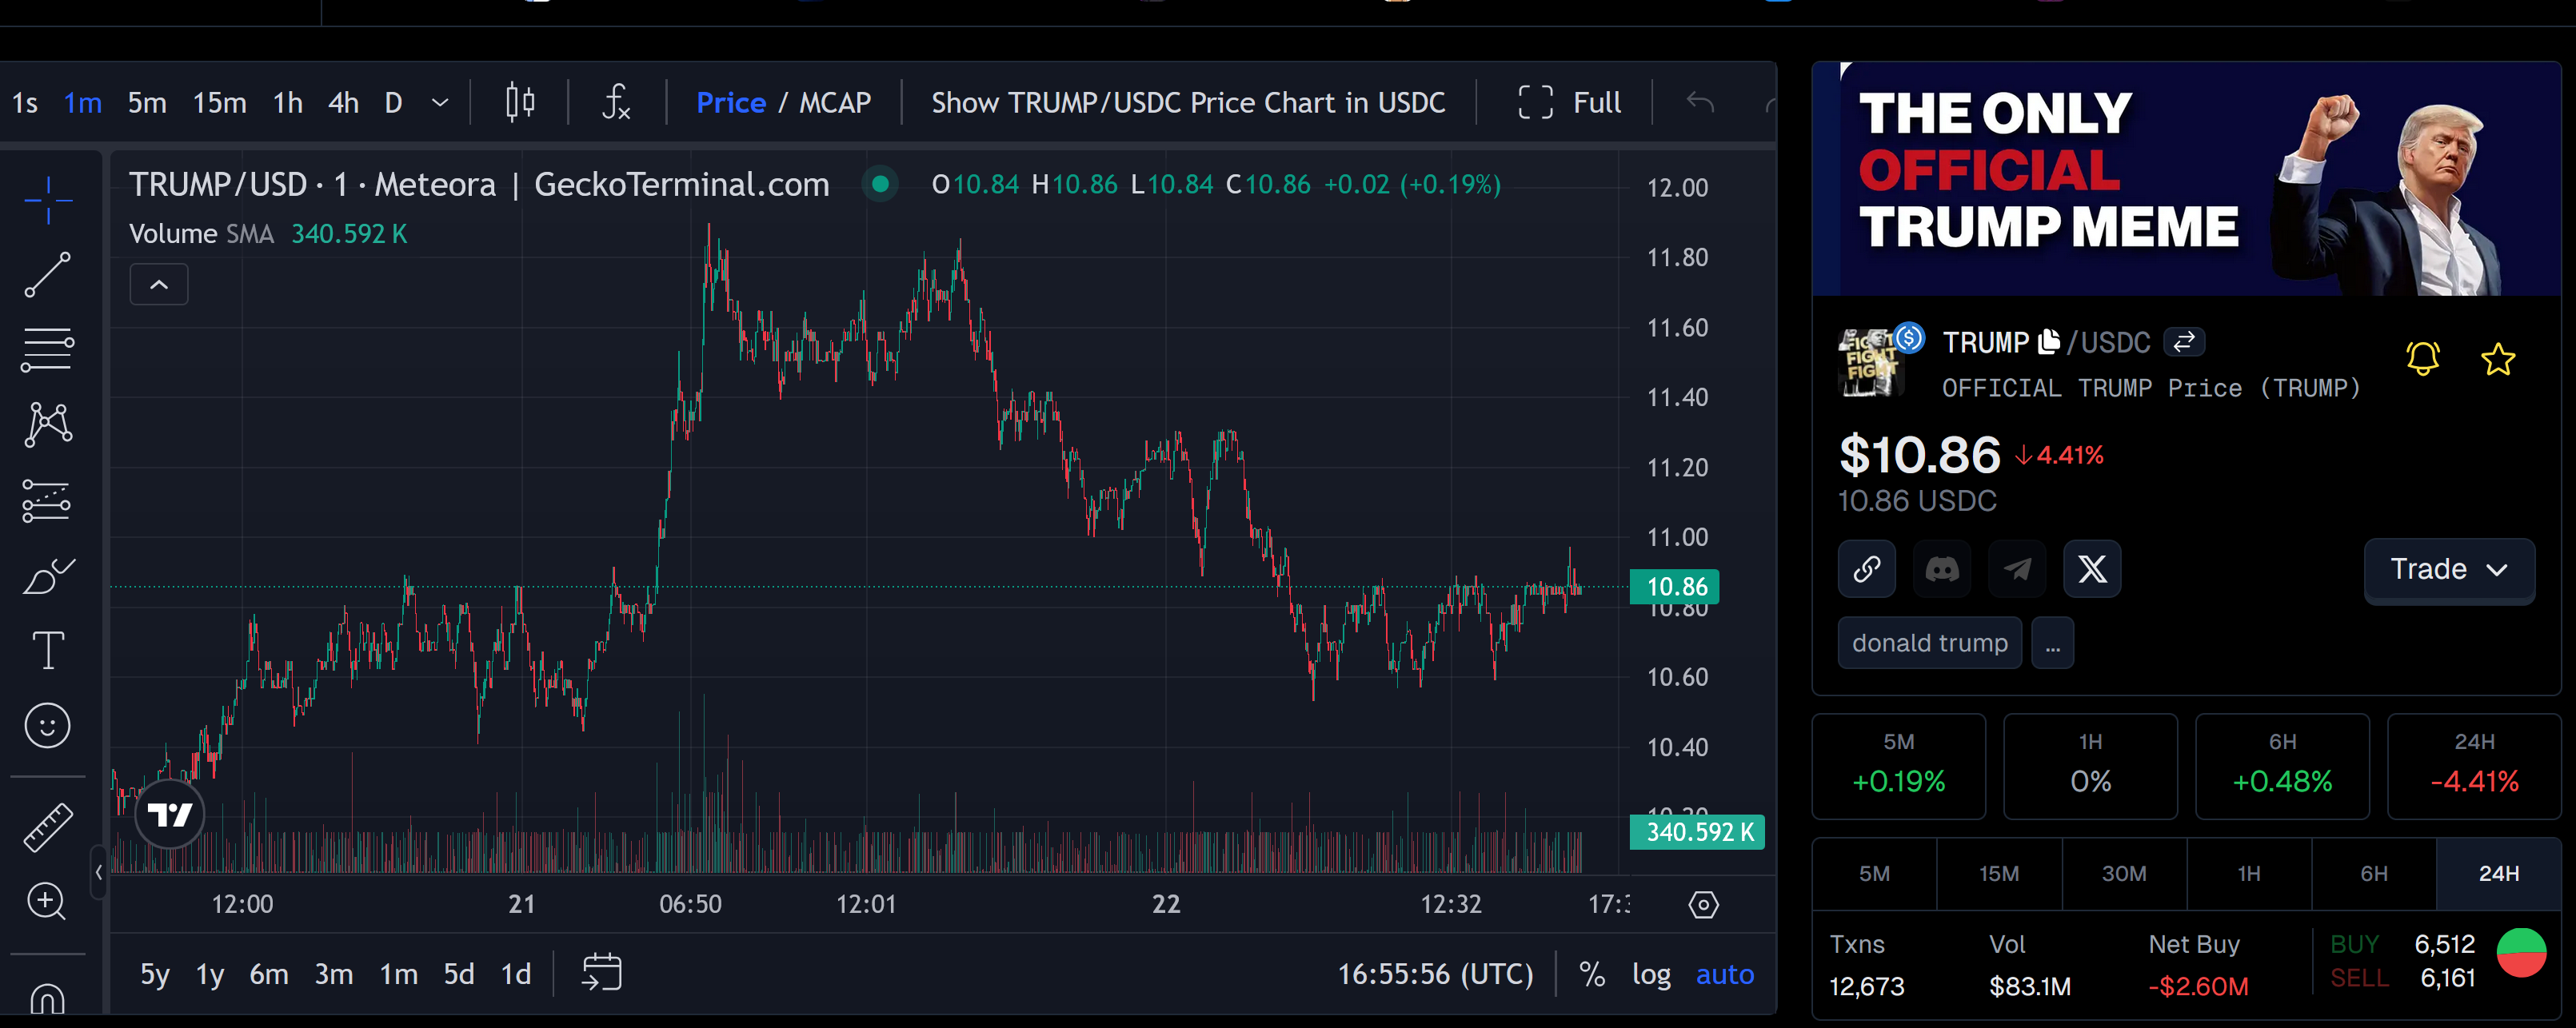Switch stats to the 15M tab
The width and height of the screenshot is (2576, 1028).
tap(1999, 873)
